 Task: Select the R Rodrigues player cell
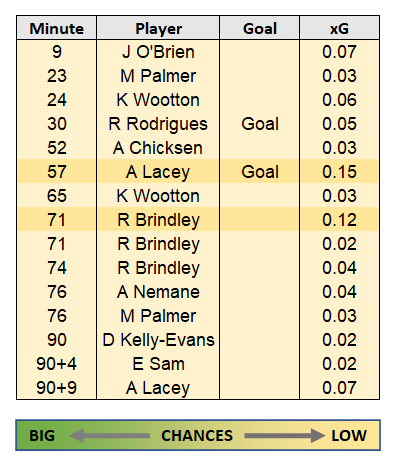coord(158,124)
